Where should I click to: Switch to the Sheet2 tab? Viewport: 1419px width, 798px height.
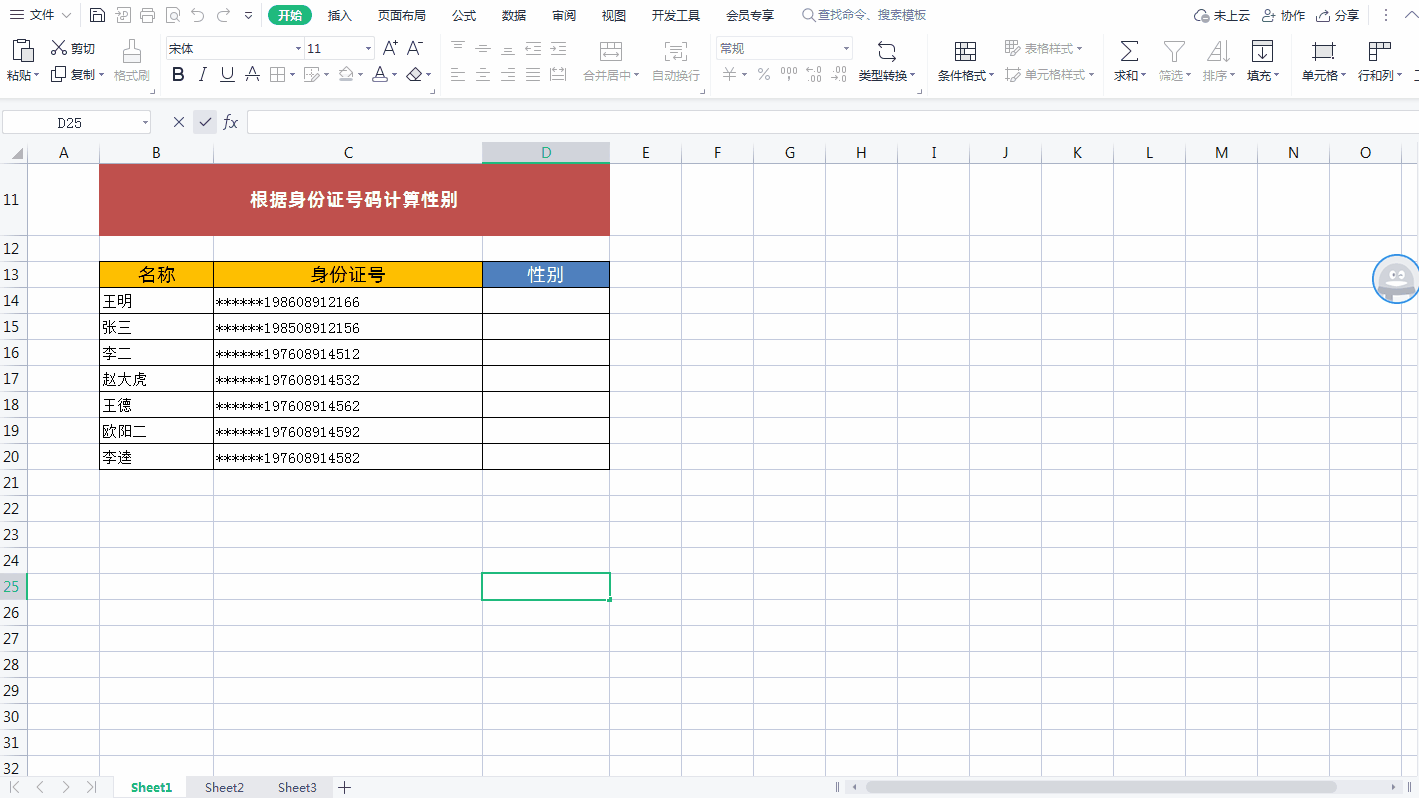coord(224,788)
